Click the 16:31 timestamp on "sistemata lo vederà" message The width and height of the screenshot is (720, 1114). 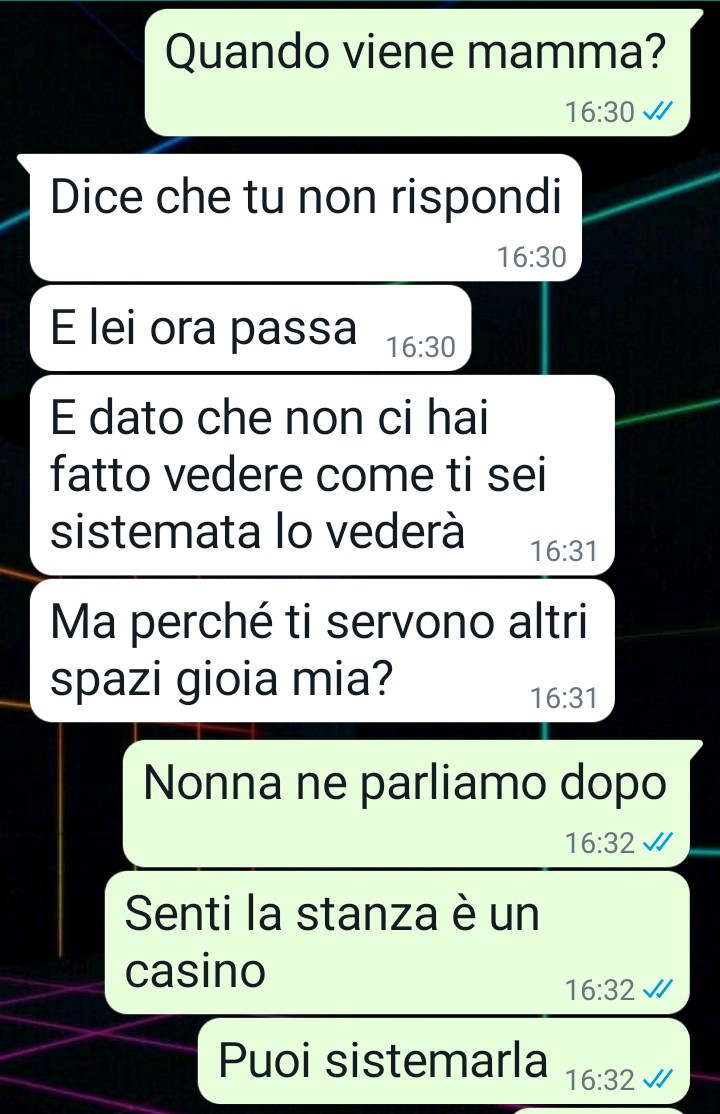(564, 551)
